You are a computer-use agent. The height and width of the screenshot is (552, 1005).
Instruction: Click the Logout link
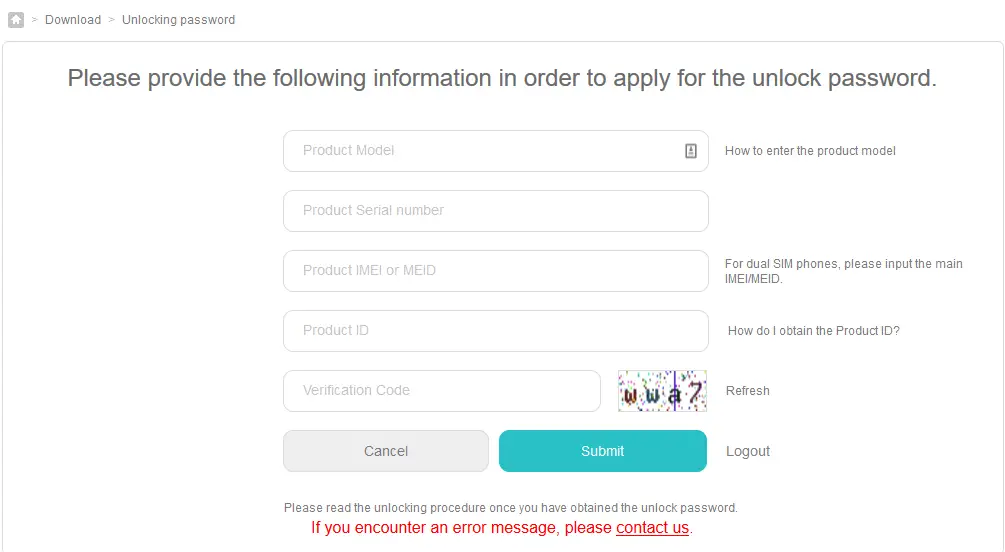(x=747, y=451)
